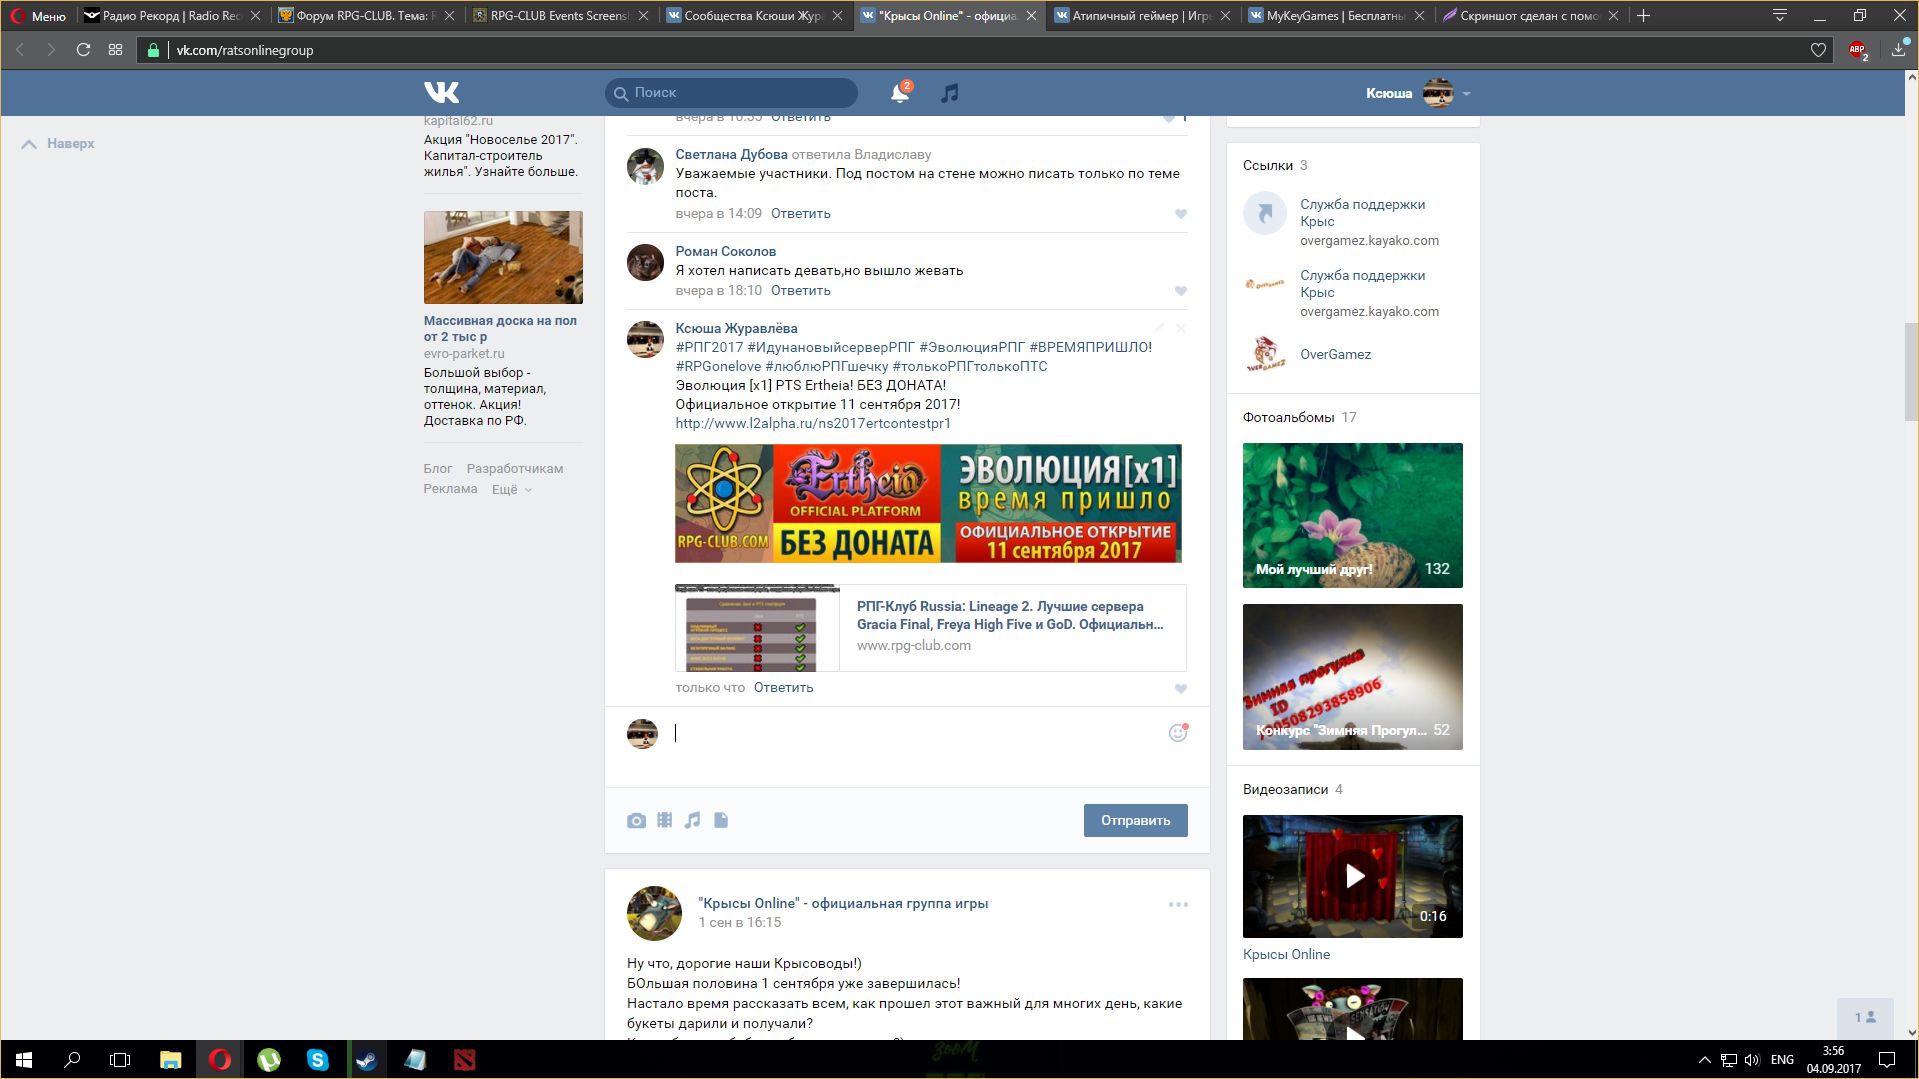Play the 0:16 Крысы Online video
Viewport: 1919px width, 1079px height.
(x=1352, y=876)
